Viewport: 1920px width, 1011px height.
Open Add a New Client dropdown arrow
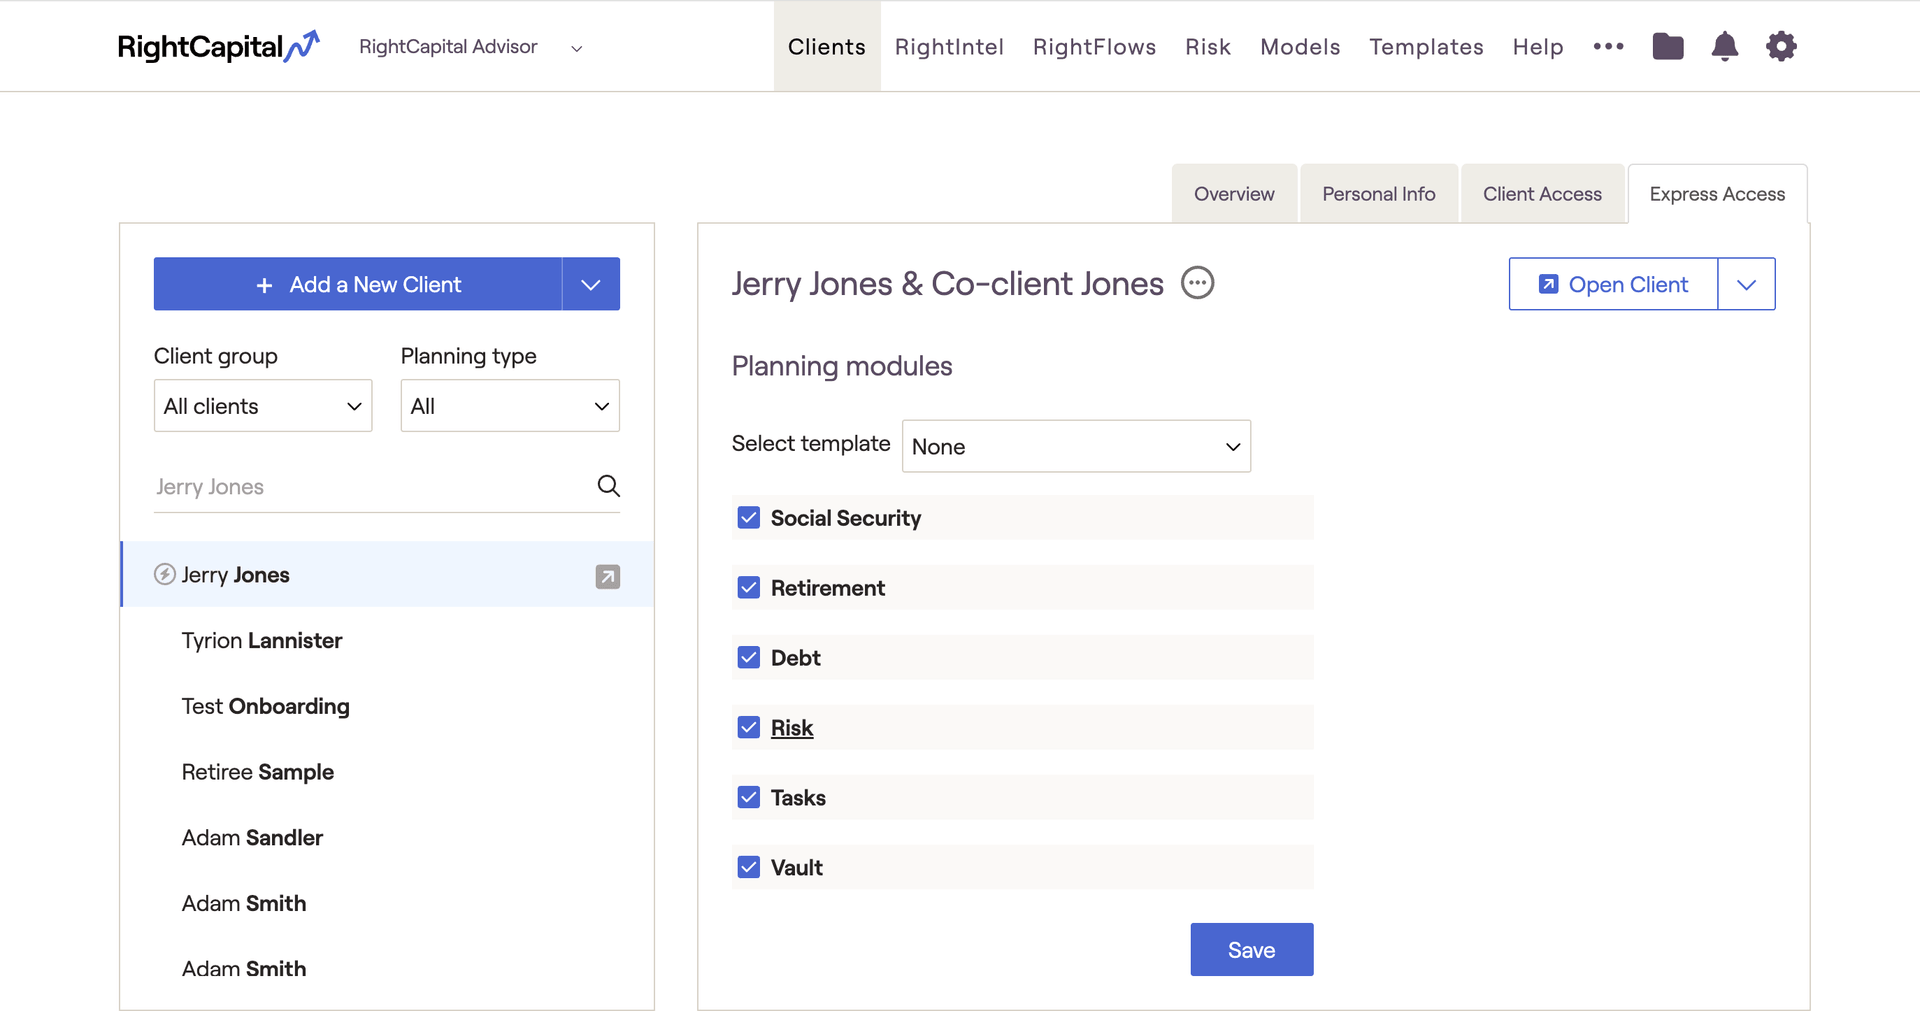point(591,284)
